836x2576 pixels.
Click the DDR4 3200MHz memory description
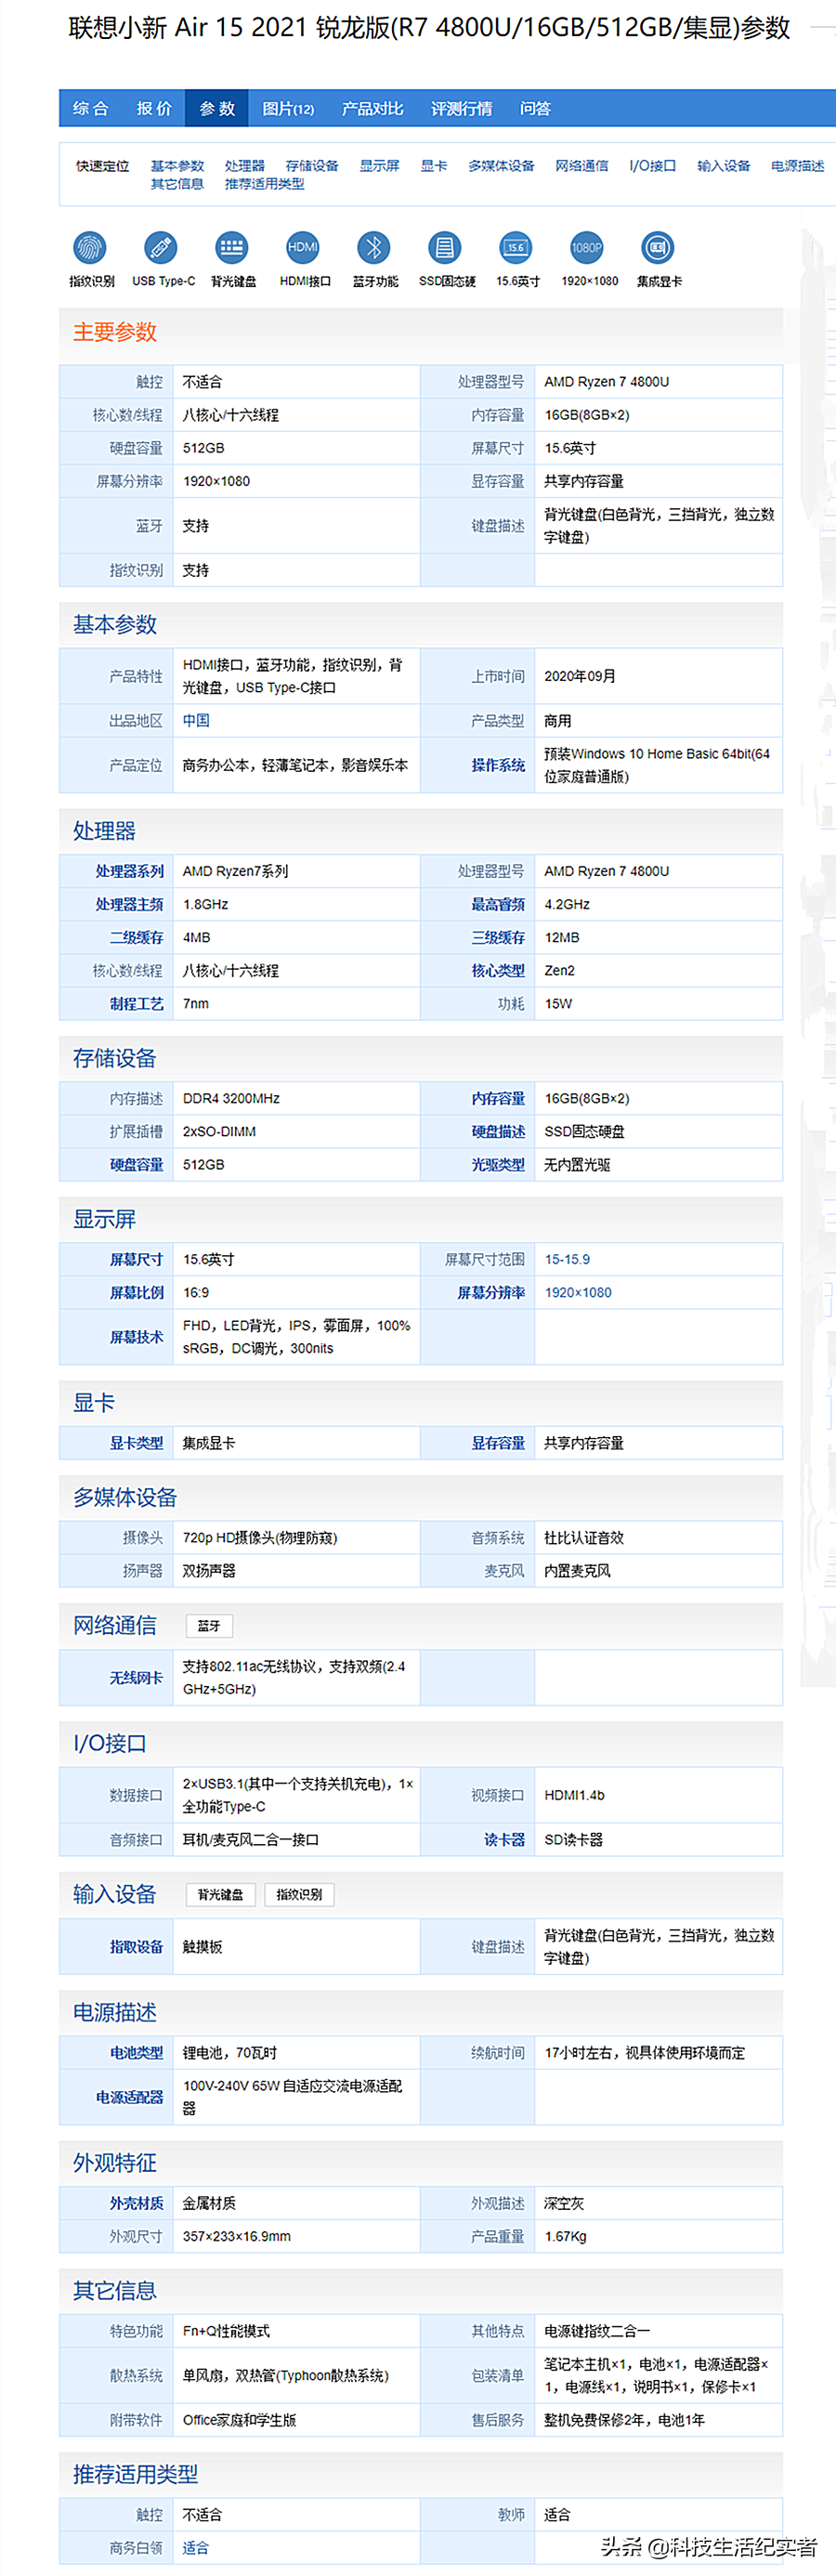click(x=231, y=1098)
